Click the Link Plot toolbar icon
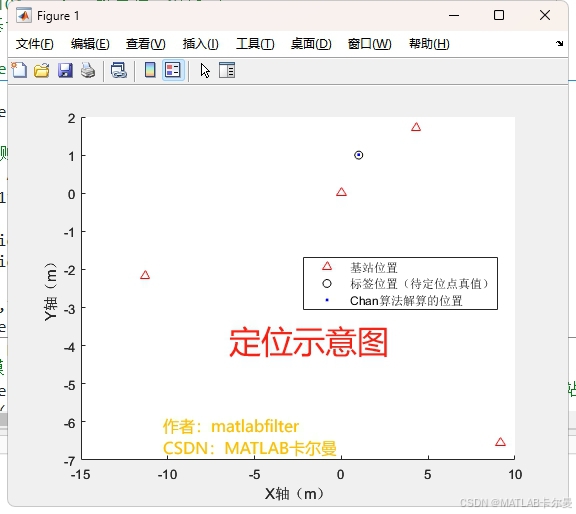Screen dimensions: 576x514 (x=119, y=70)
